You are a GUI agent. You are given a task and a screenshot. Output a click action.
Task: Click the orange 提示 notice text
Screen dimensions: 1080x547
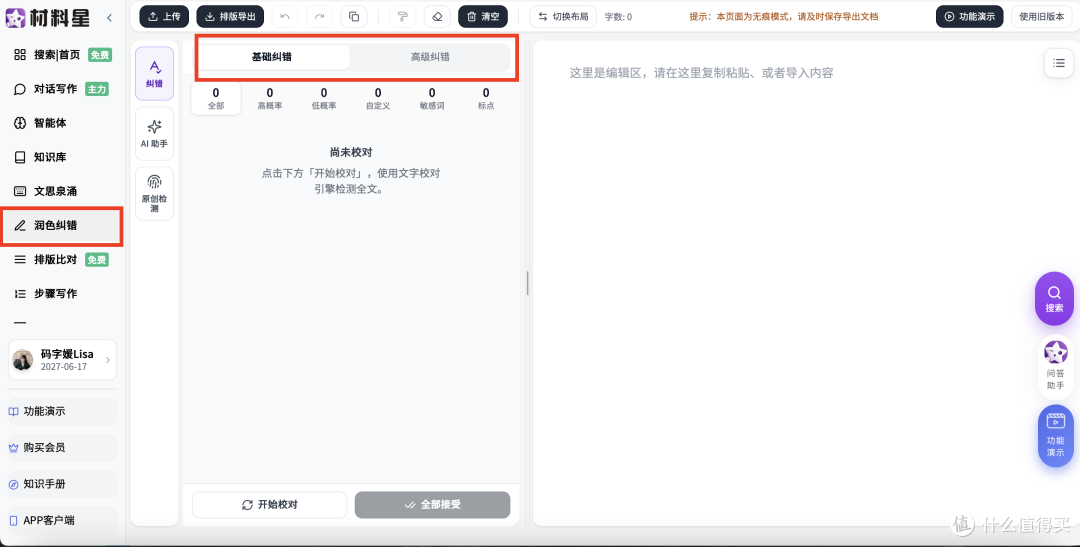click(x=784, y=17)
